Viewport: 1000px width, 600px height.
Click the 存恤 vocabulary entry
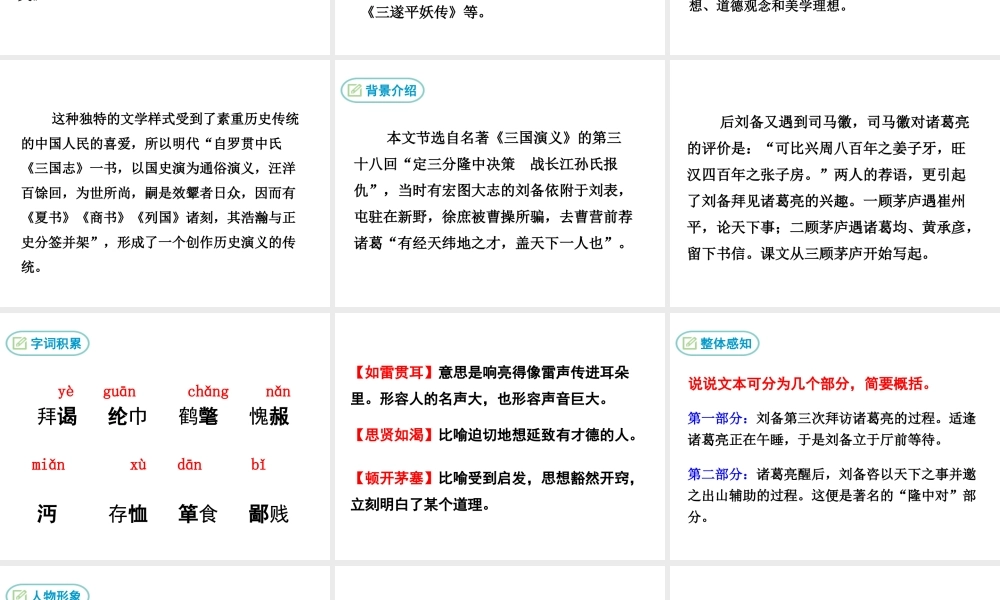tap(126, 514)
